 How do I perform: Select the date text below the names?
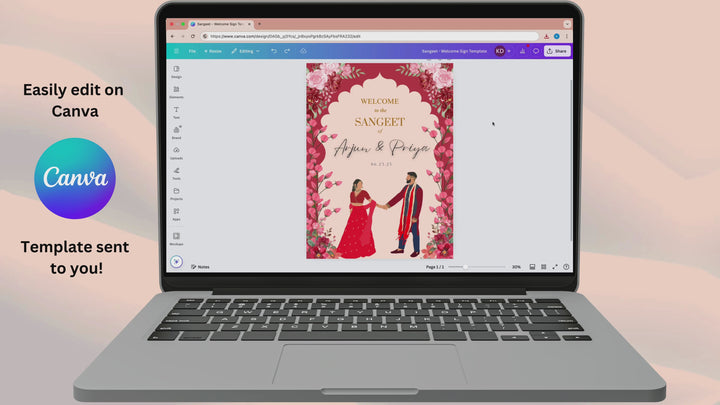click(381, 164)
